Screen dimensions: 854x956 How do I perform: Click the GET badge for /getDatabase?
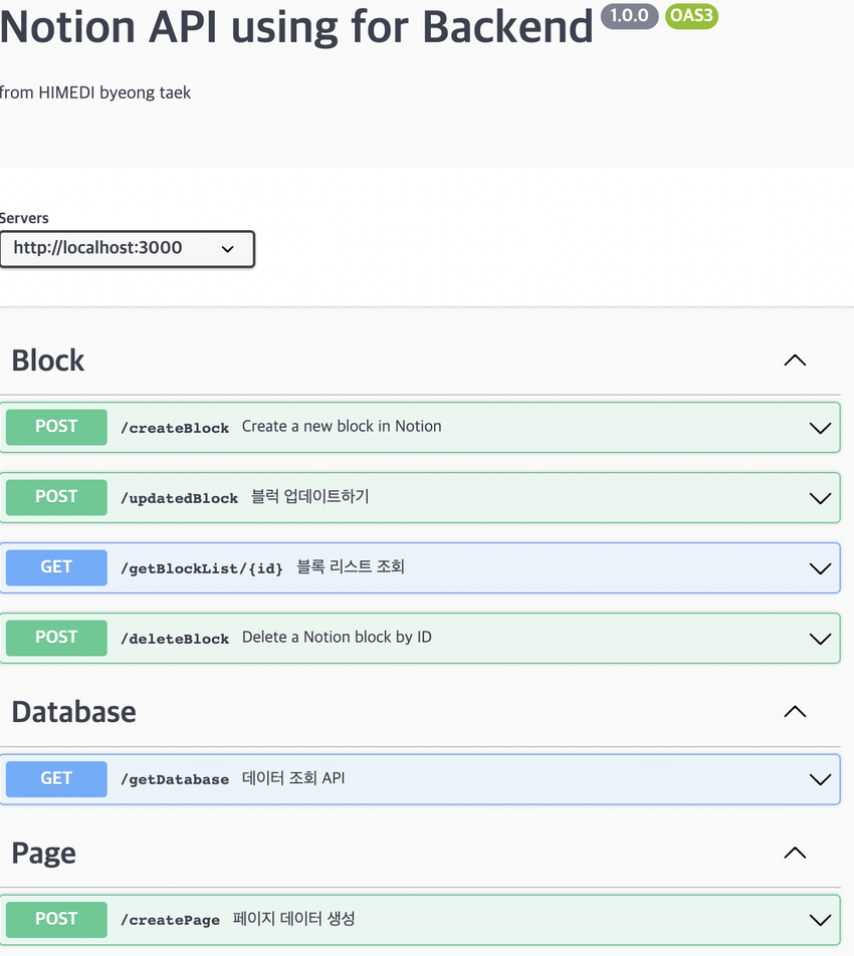coord(56,779)
